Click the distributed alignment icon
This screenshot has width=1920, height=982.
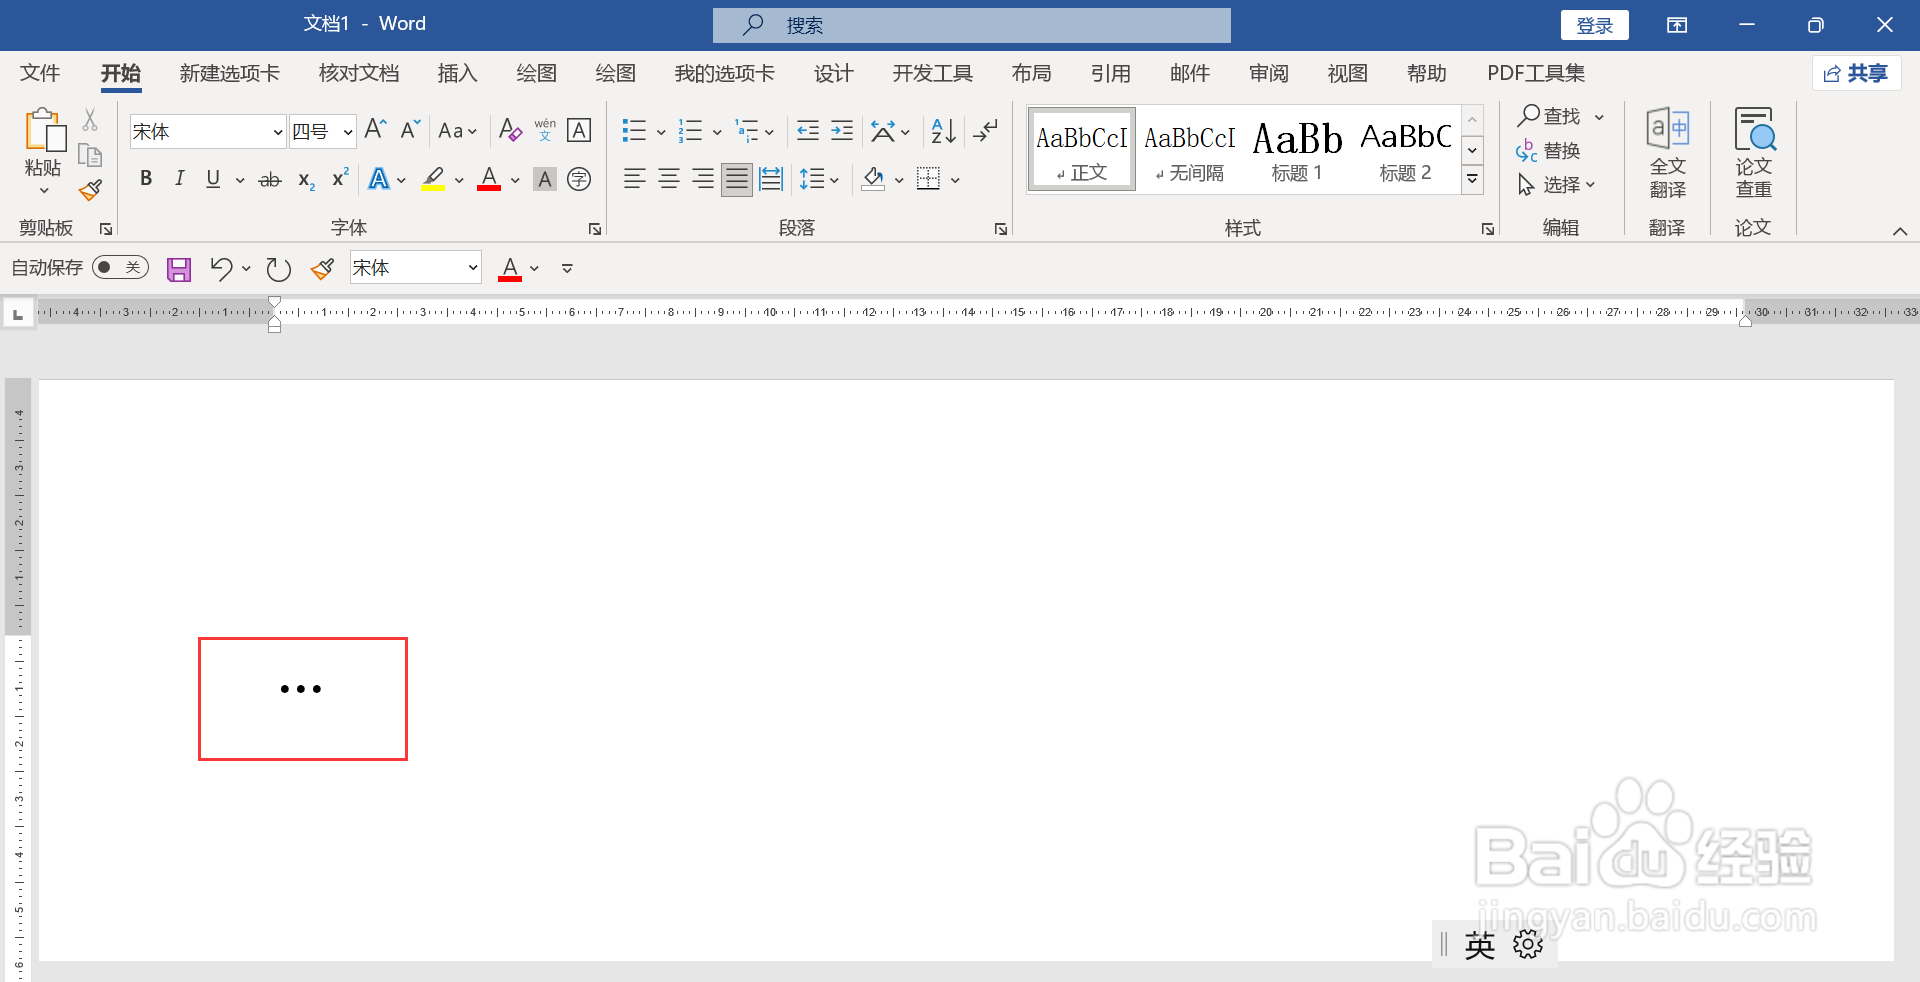pyautogui.click(x=771, y=179)
